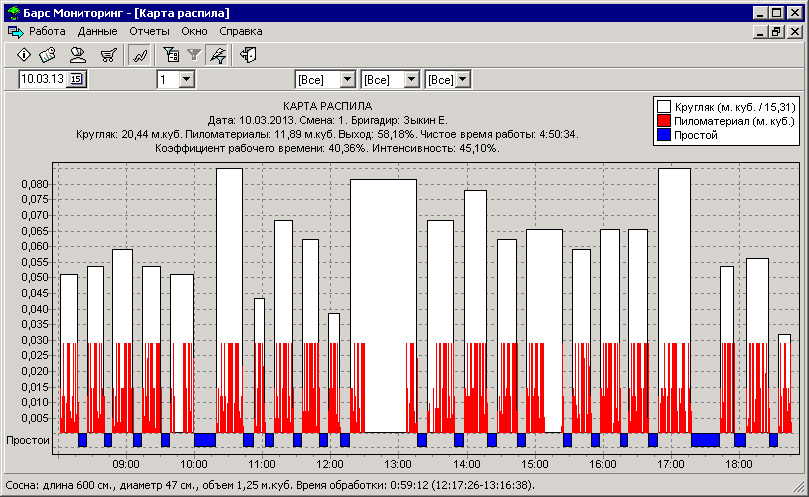
Task: Open the calendar picker beside the date
Action: tap(77, 79)
